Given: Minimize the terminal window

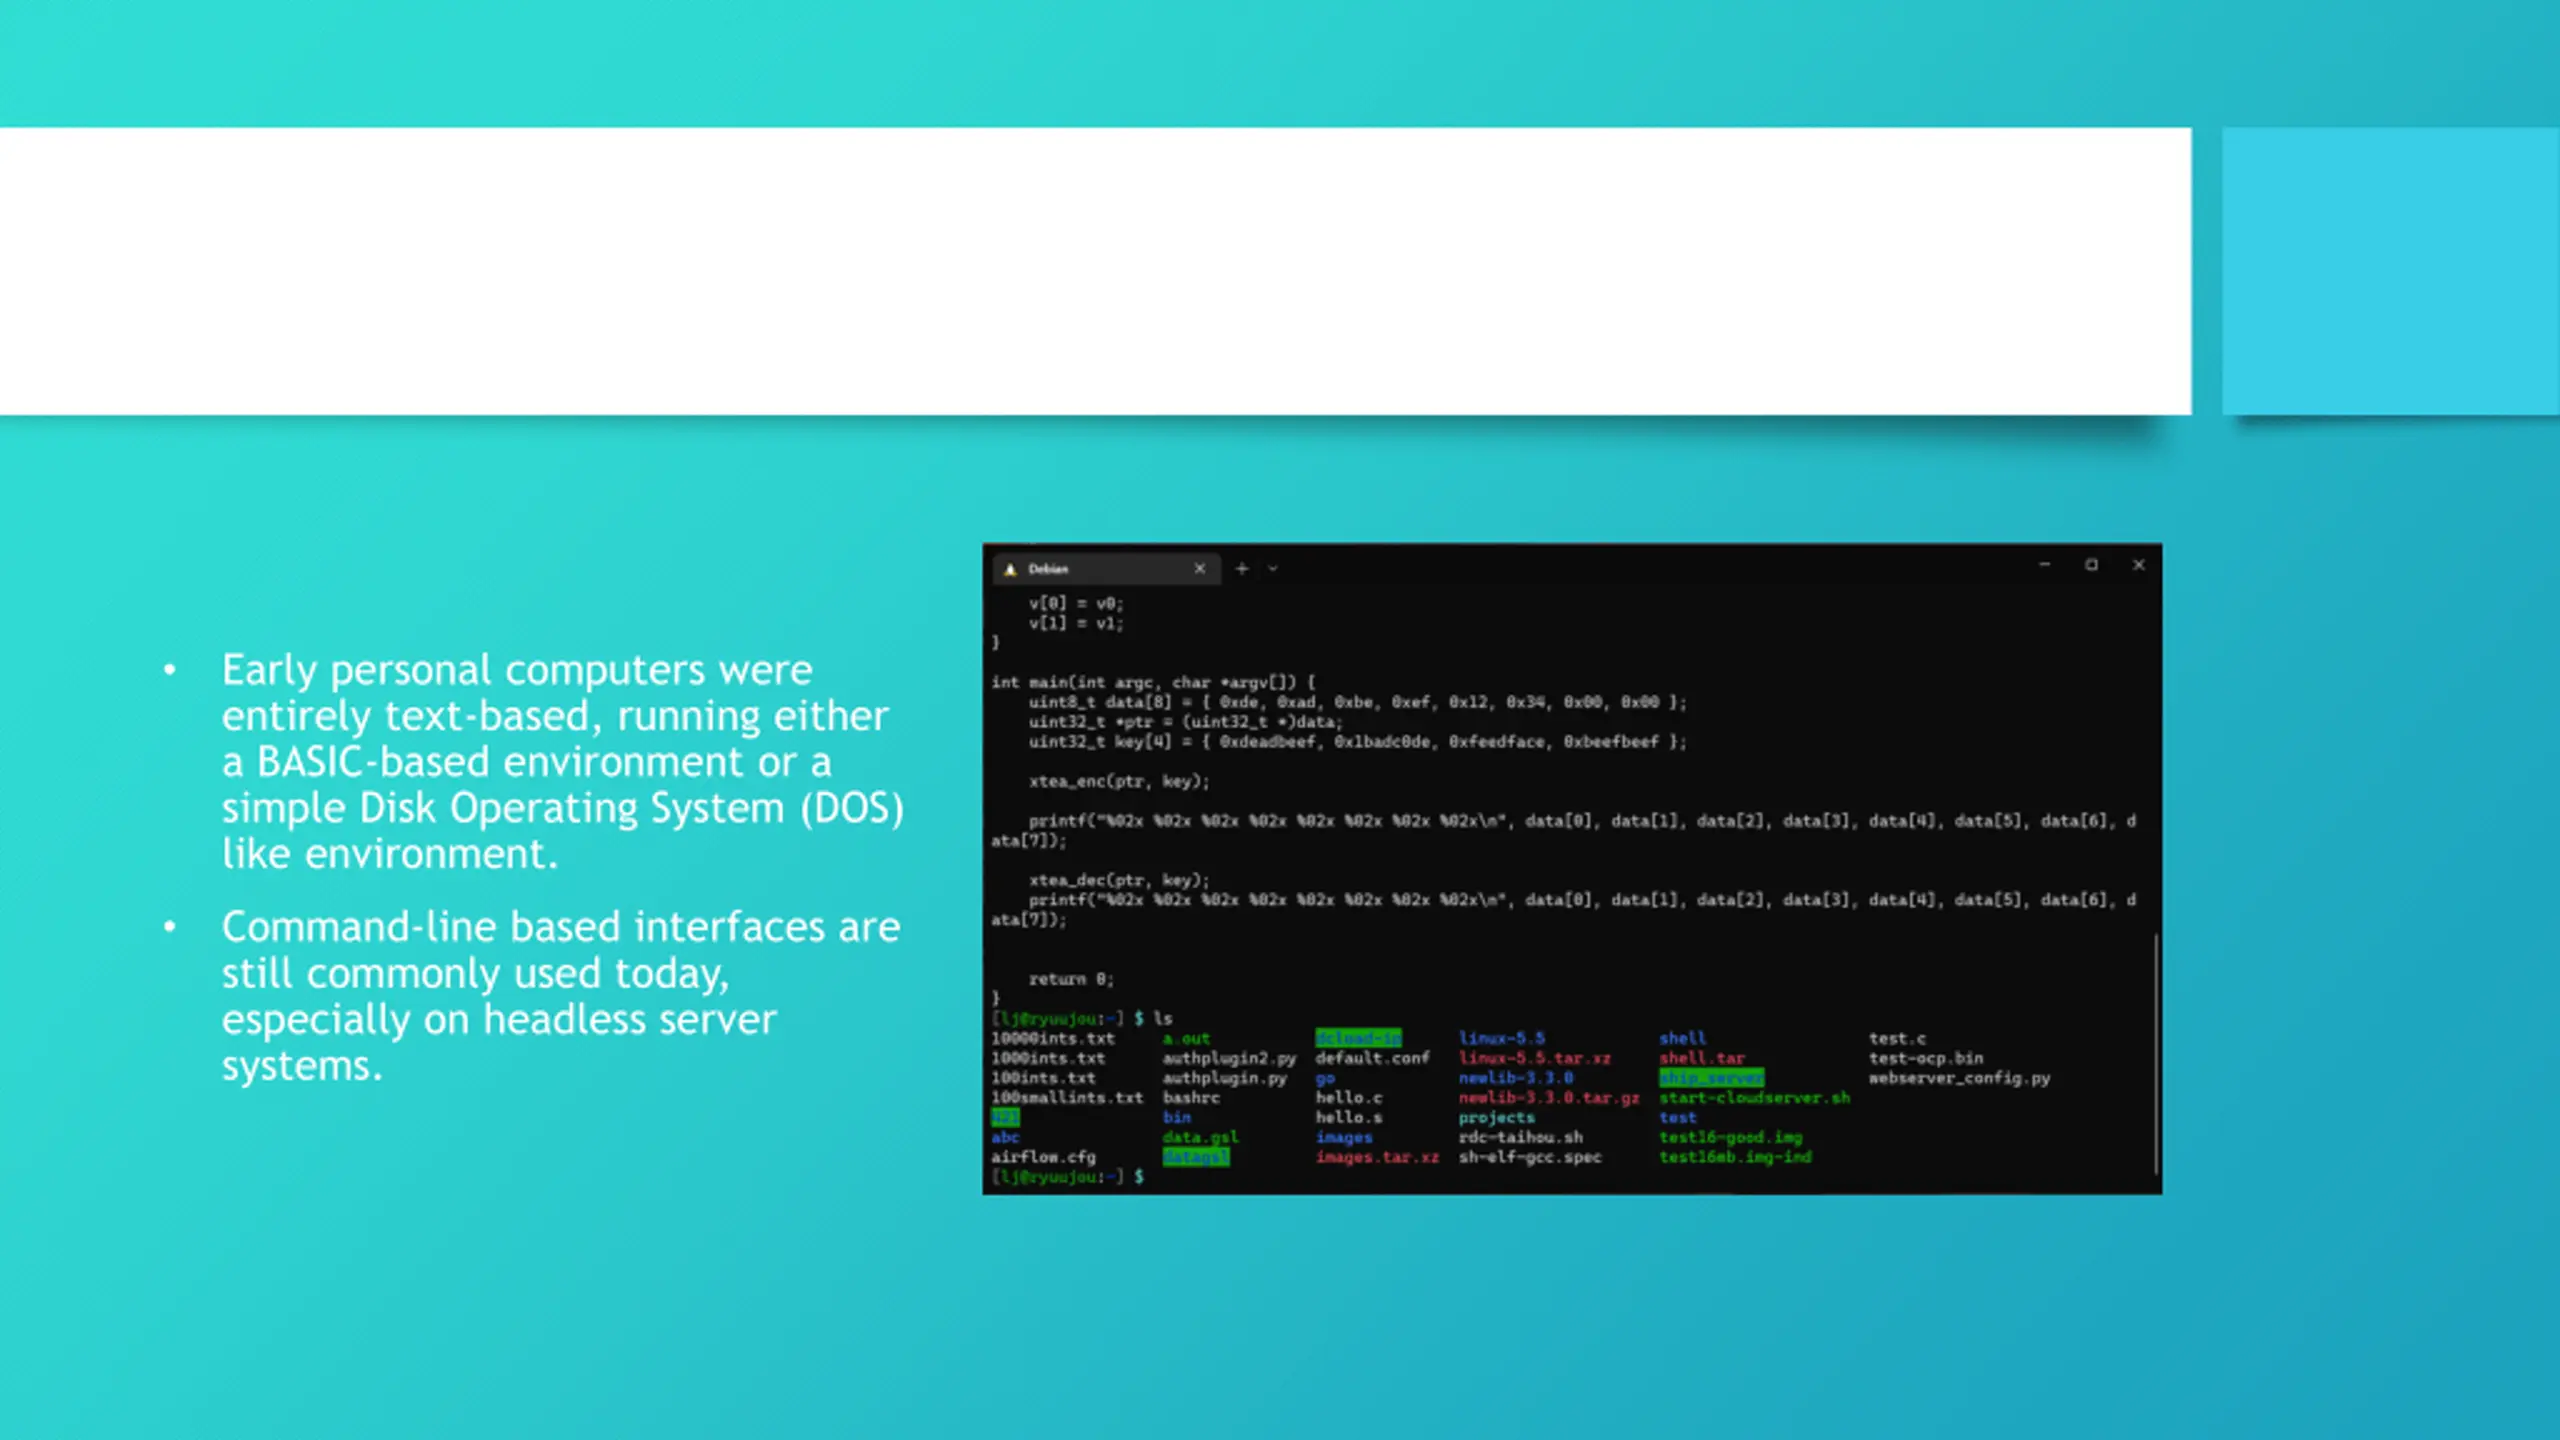Looking at the screenshot, I should [x=2044, y=565].
